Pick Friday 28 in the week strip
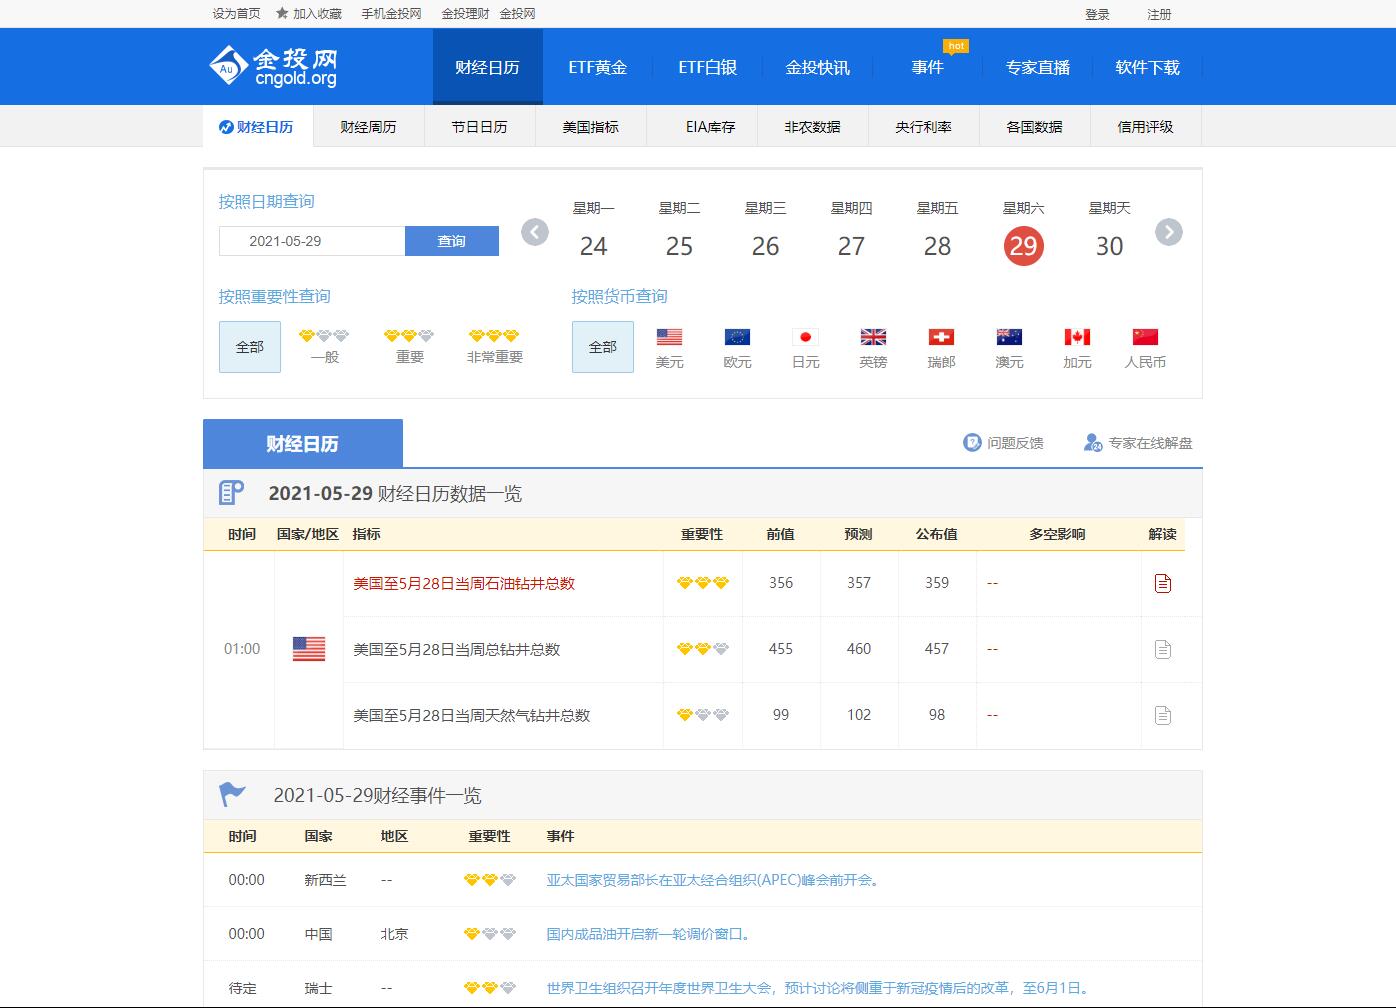1396x1008 pixels. 937,246
